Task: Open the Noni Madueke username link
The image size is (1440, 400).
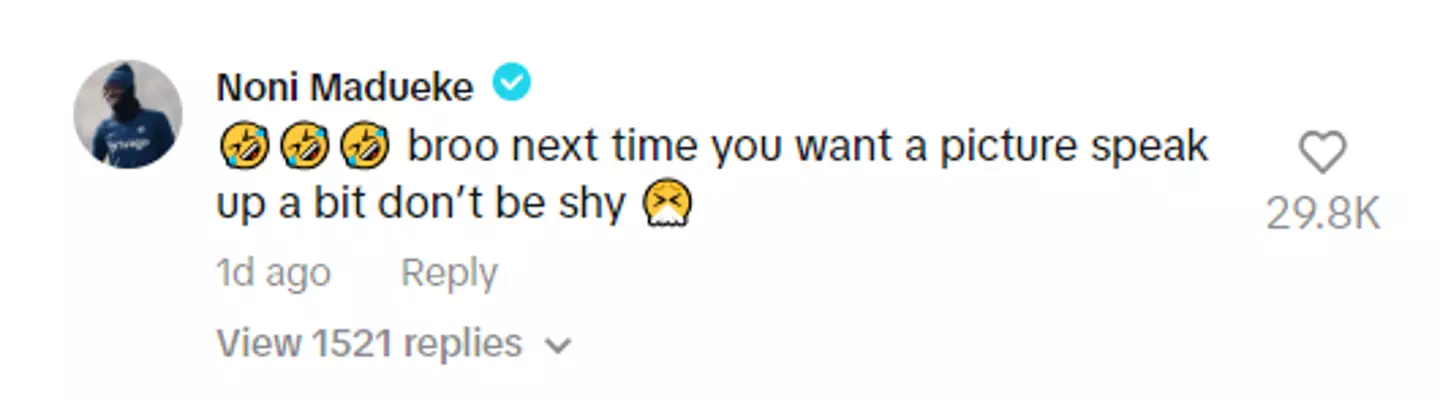Action: (345, 88)
